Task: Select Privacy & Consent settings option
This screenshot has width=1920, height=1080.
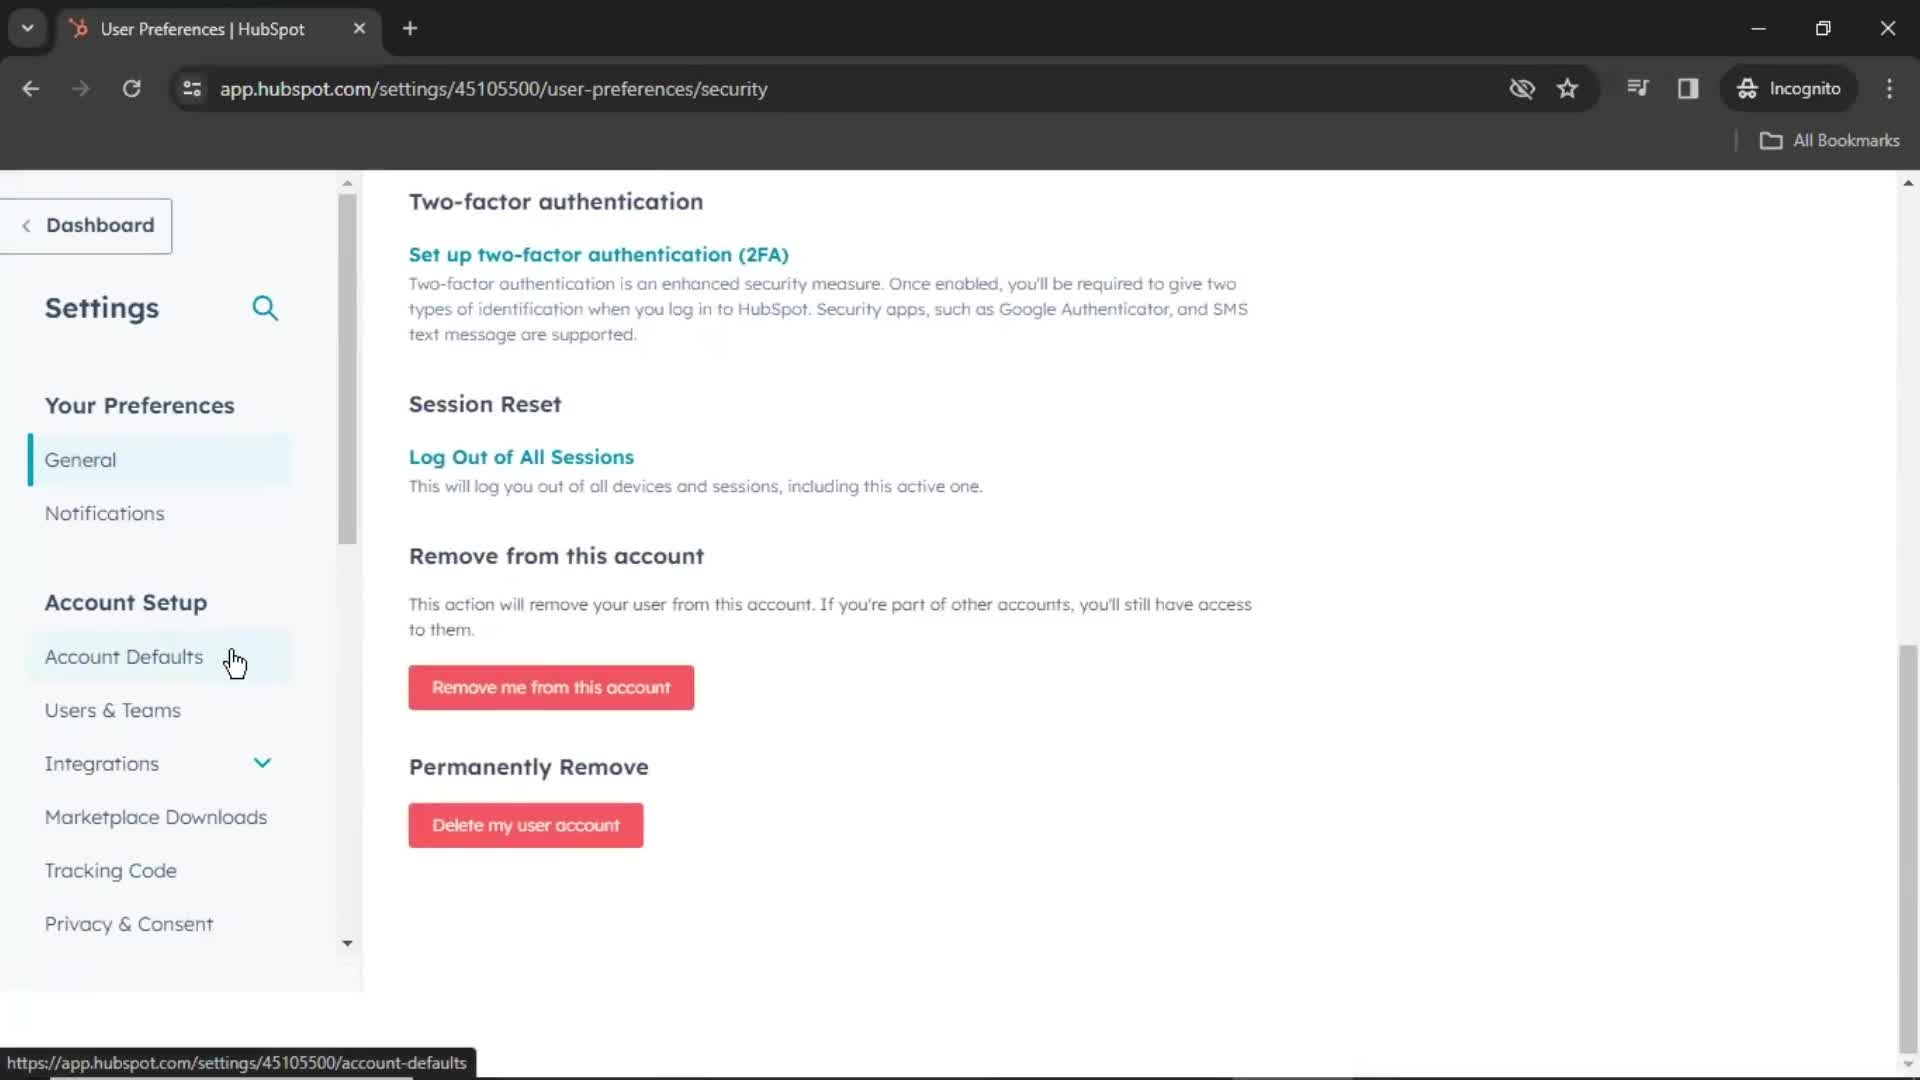Action: point(129,923)
